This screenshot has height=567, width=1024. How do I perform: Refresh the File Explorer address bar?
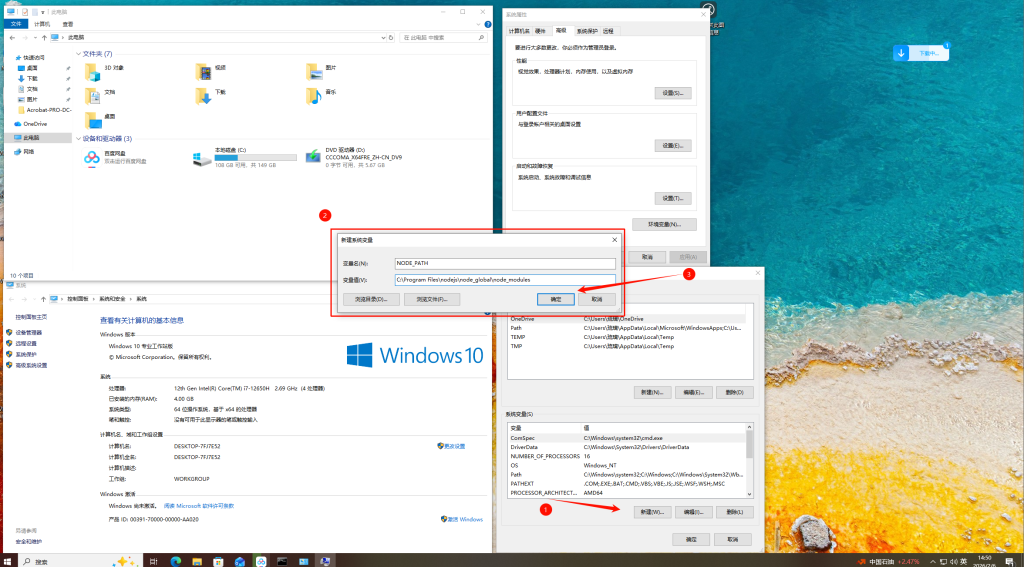tap(391, 38)
